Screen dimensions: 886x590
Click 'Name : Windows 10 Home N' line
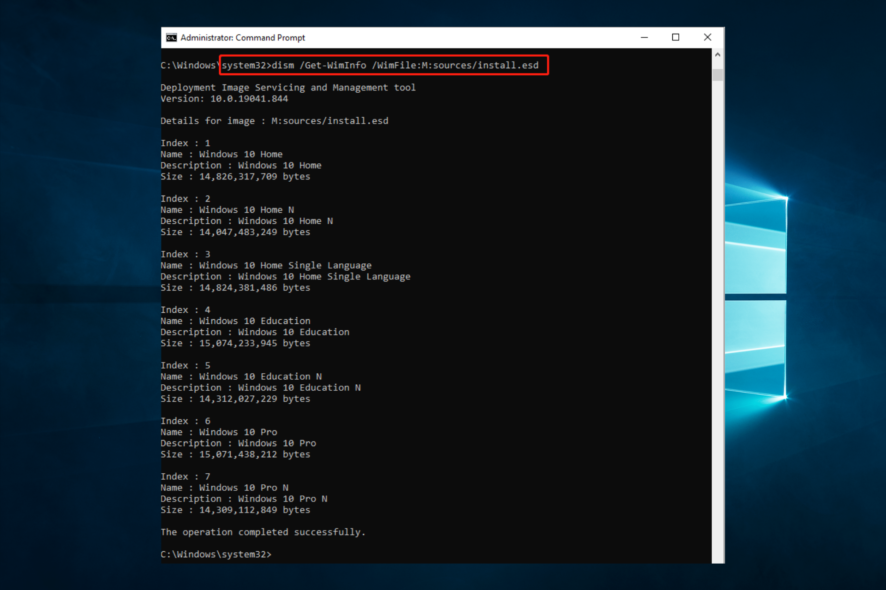point(227,210)
